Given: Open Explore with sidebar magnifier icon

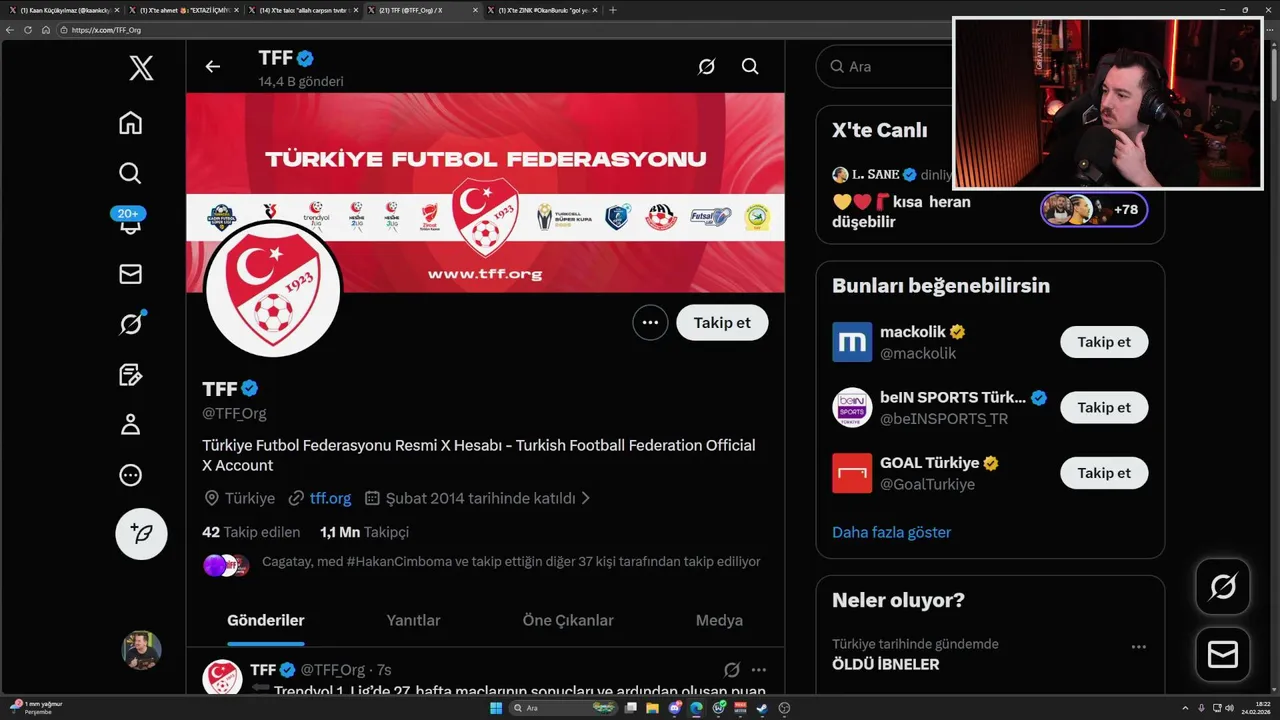Looking at the screenshot, I should [x=130, y=173].
